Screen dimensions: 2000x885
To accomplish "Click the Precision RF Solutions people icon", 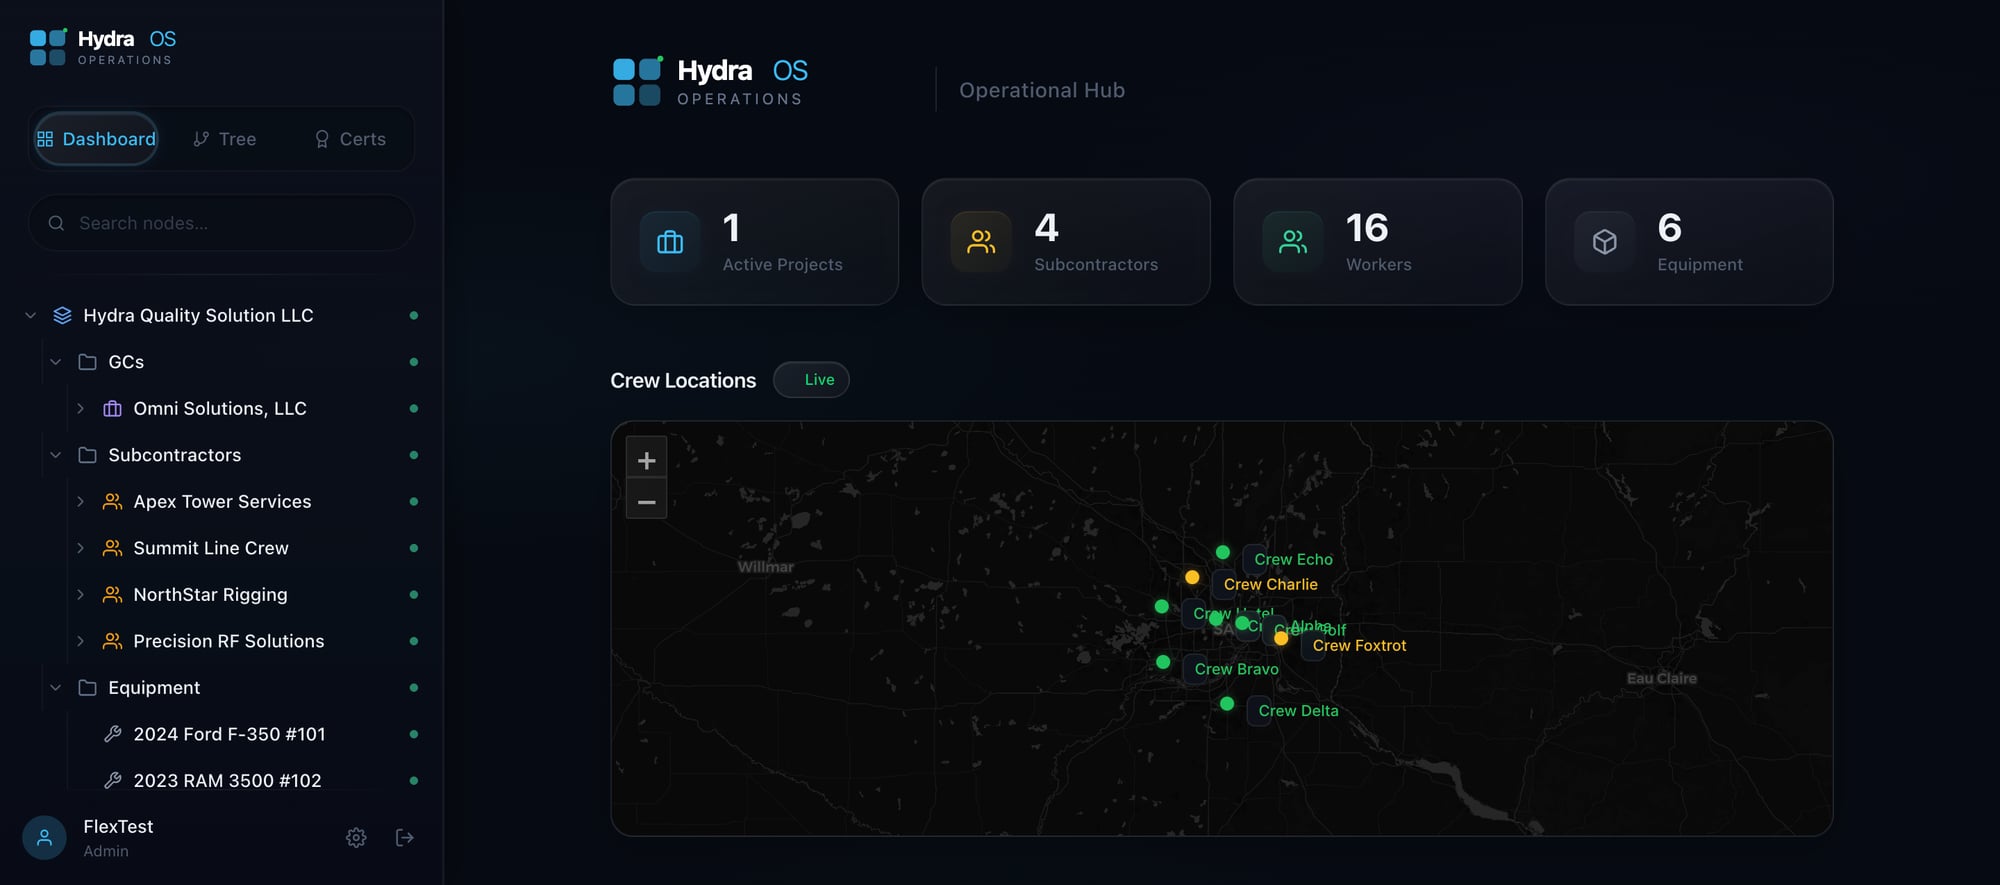I will click(112, 641).
